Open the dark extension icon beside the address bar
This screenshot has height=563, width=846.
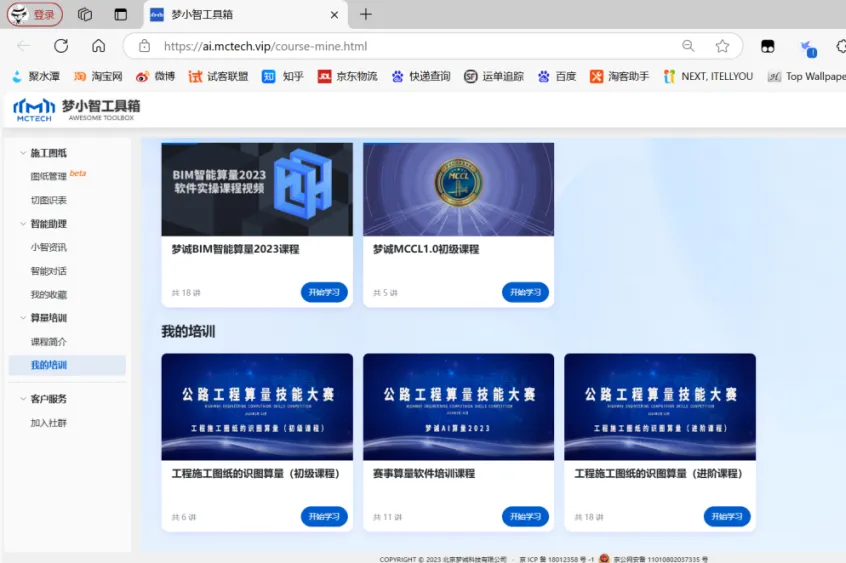[x=767, y=46]
